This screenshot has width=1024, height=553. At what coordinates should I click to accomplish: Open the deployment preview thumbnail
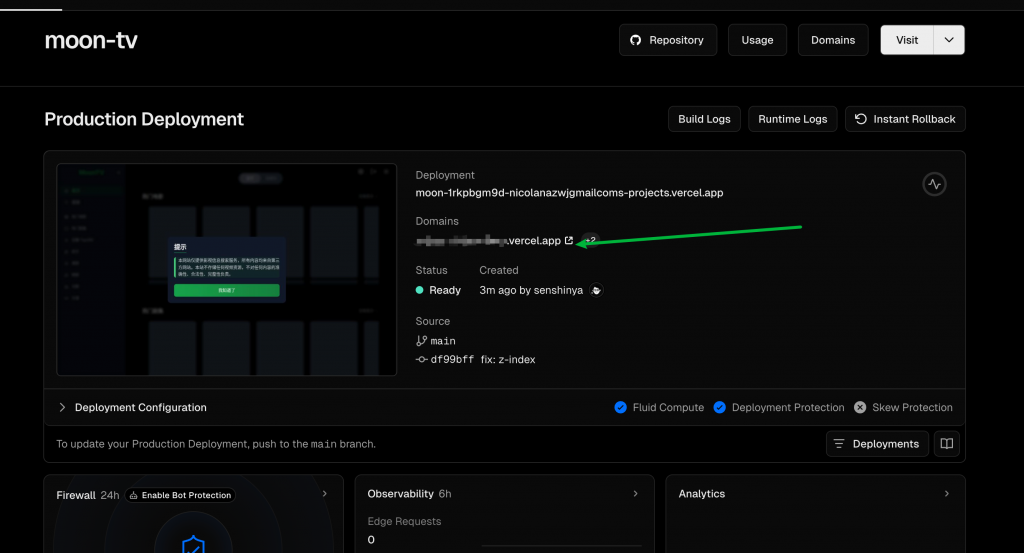click(x=226, y=270)
